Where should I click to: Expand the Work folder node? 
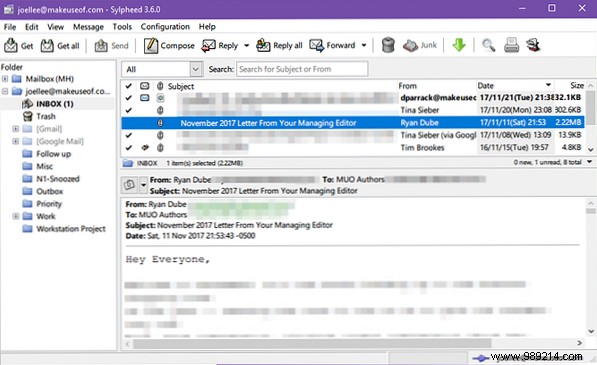tap(16, 216)
